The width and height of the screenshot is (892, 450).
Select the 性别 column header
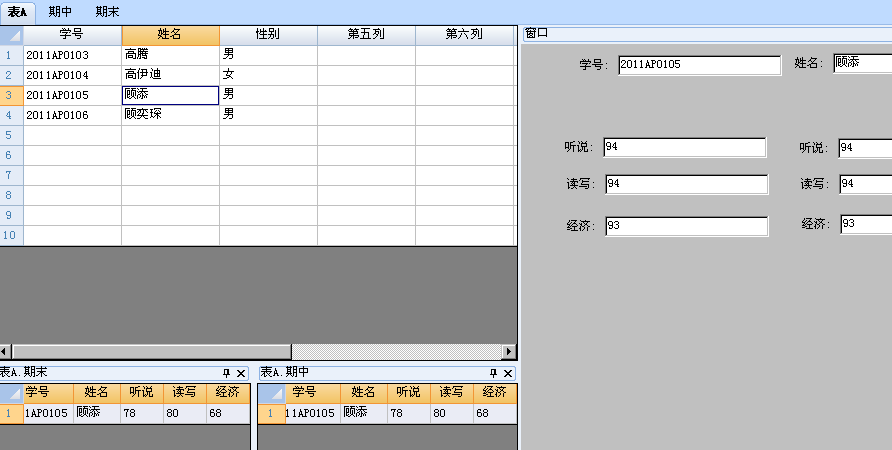click(x=268, y=35)
